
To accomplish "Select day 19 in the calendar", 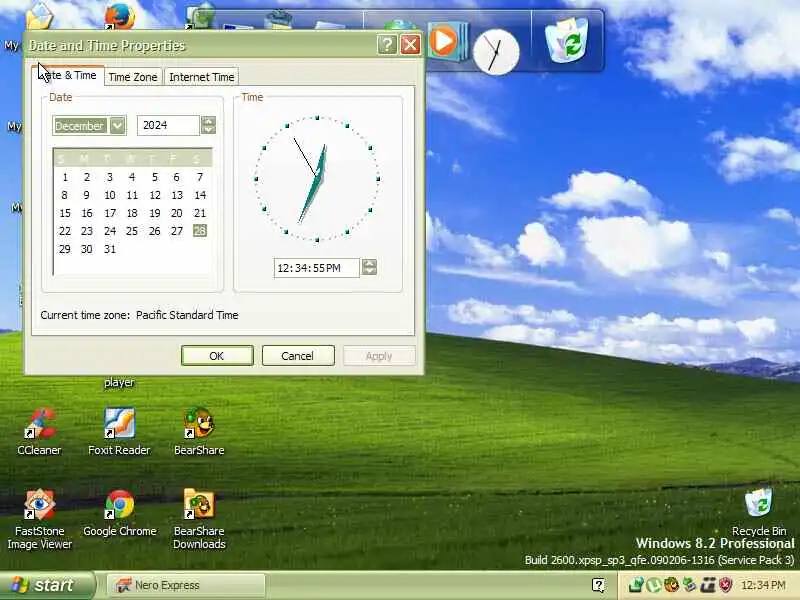I will point(155,213).
